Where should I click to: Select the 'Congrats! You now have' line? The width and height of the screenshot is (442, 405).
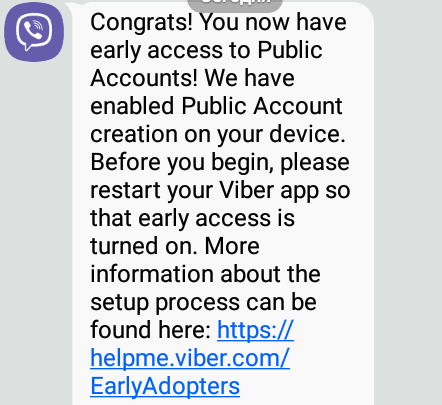218,22
